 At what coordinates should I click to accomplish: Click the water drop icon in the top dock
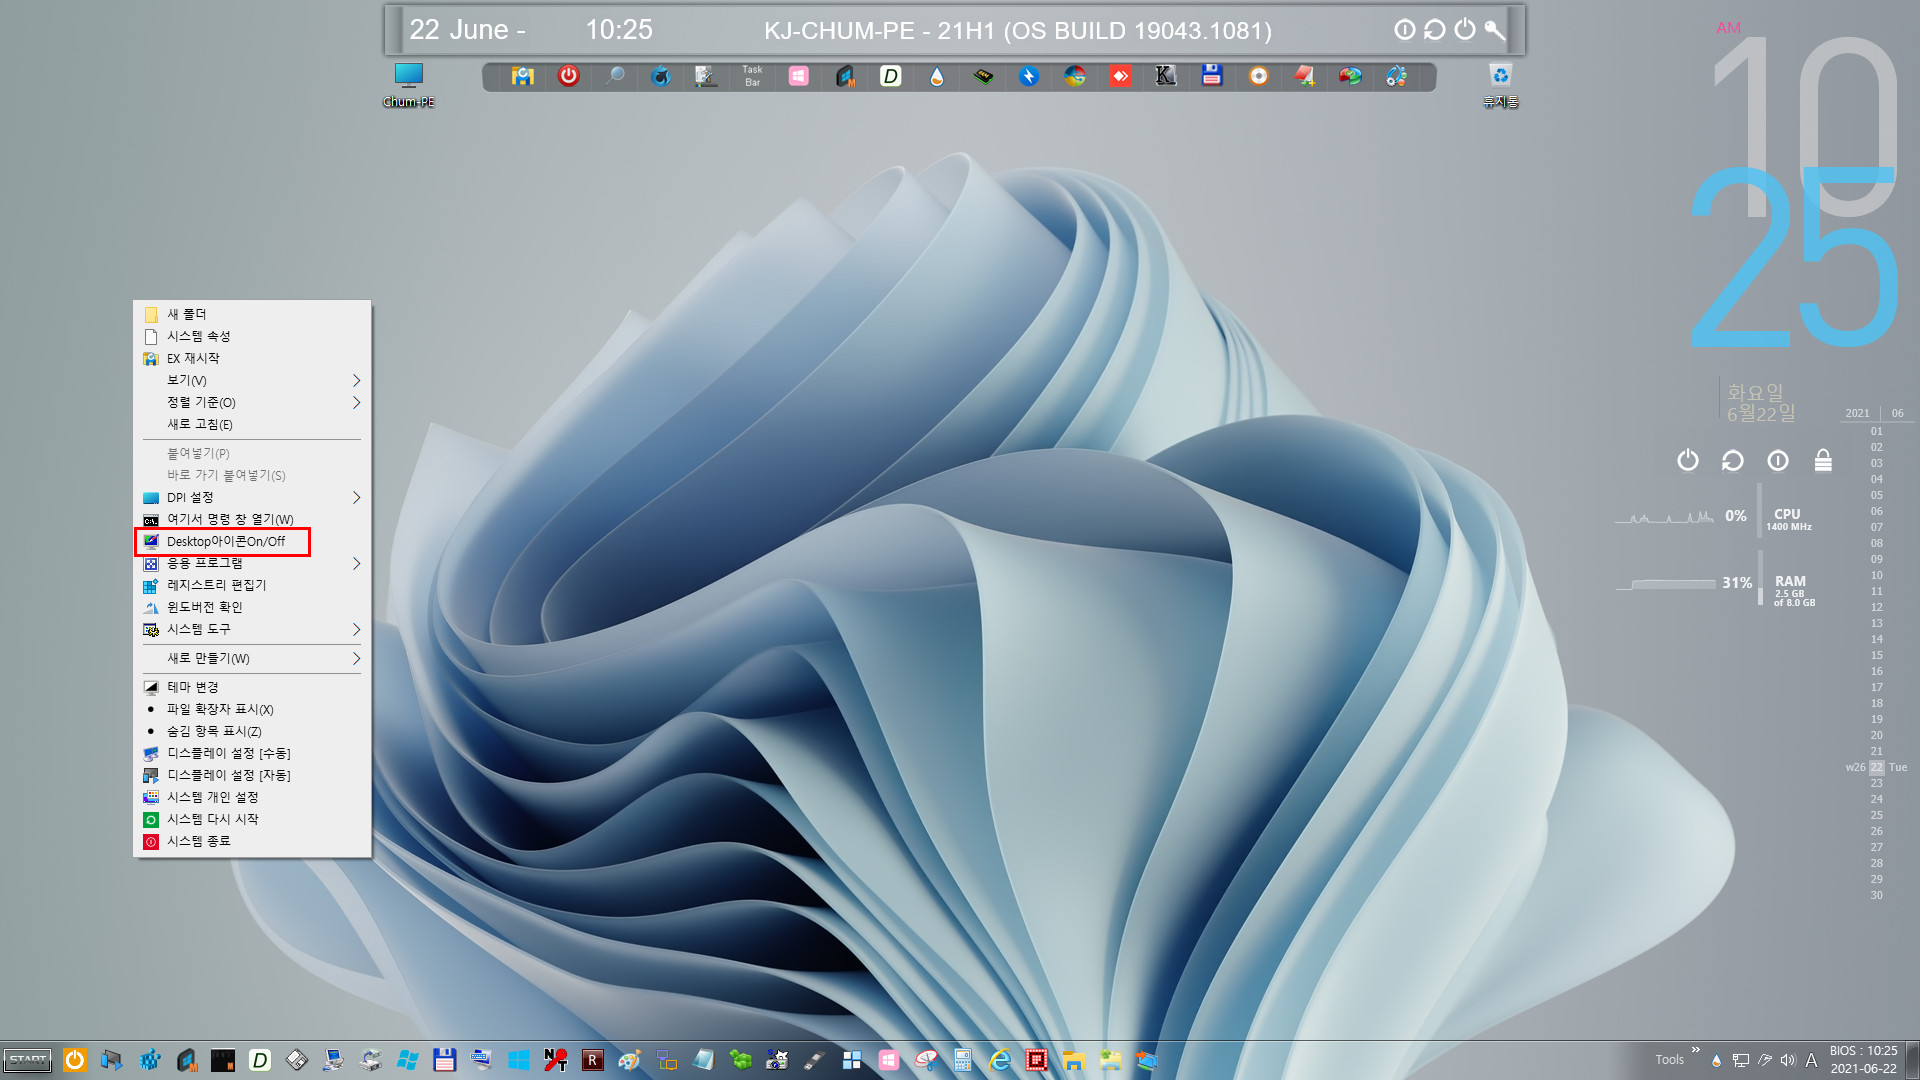point(936,76)
